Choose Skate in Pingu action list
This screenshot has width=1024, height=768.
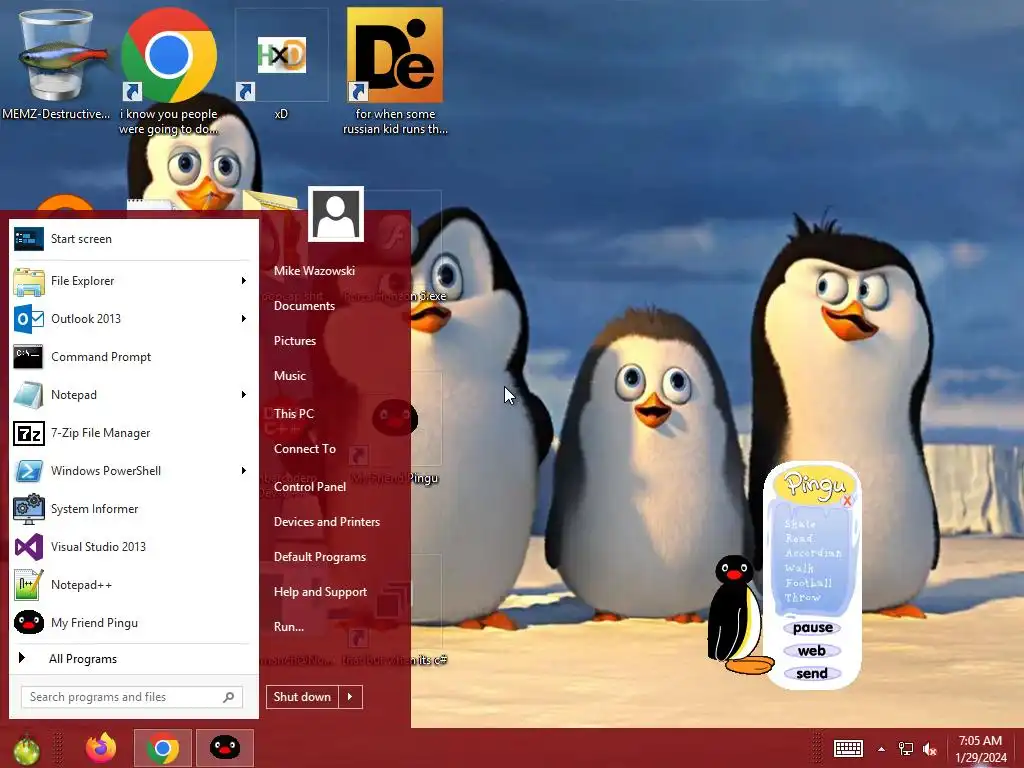pyautogui.click(x=800, y=524)
